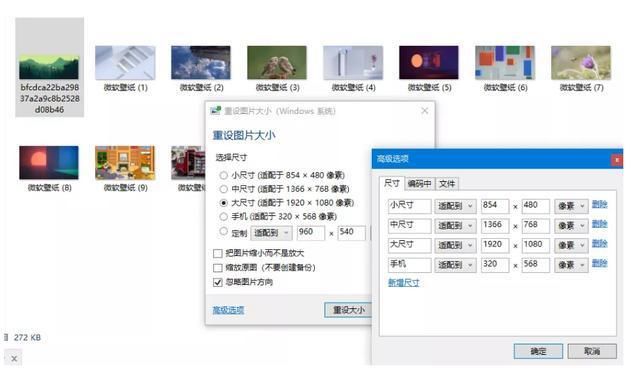Click the 取消 button
The image size is (640, 384).
pos(592,351)
